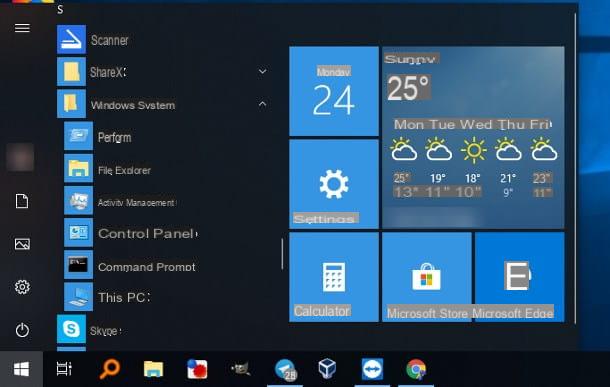This screenshot has height=387, width=610.
Task: Open Documents from Start sidebar
Action: tap(22, 201)
